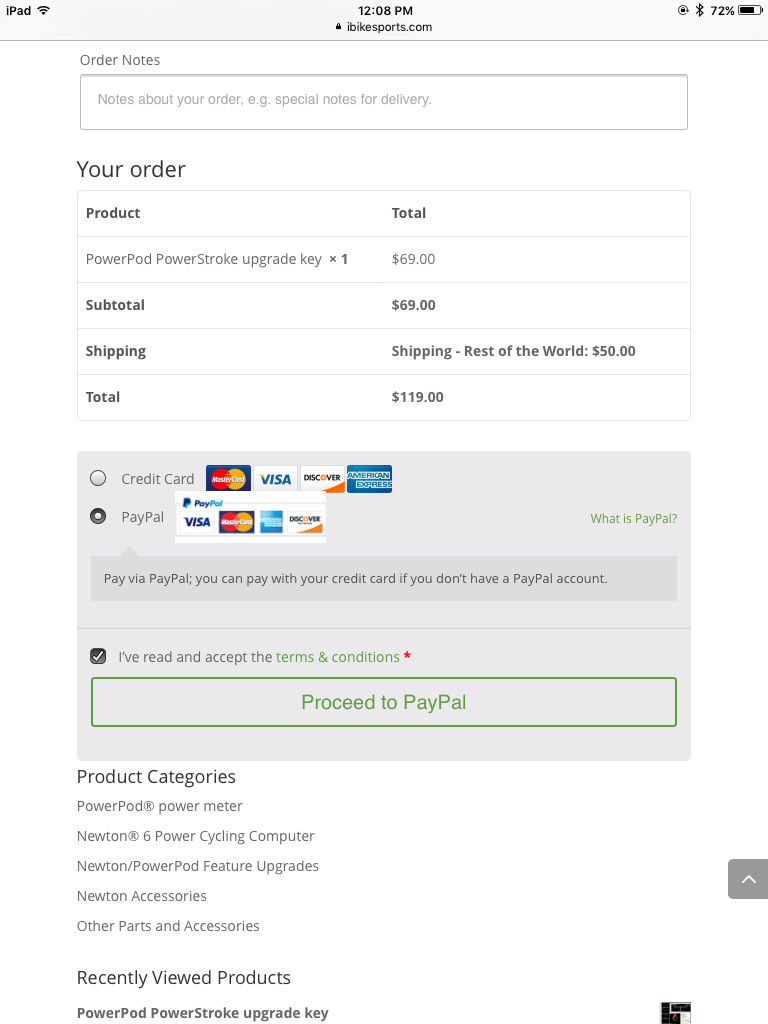Open PowerPod® power meter category

coord(159,806)
